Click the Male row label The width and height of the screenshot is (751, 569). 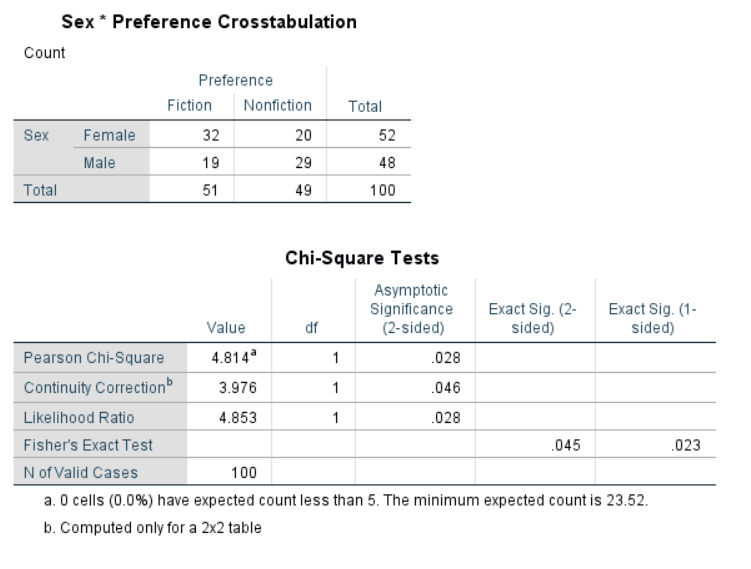100,162
